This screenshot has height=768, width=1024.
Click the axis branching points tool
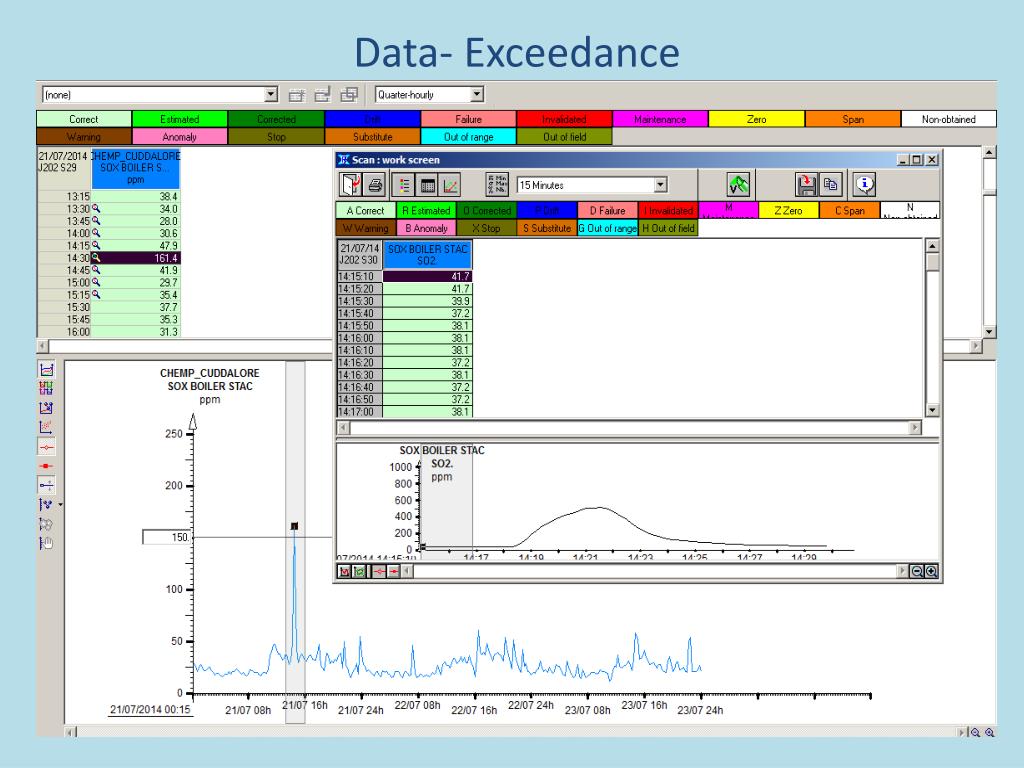[x=46, y=504]
